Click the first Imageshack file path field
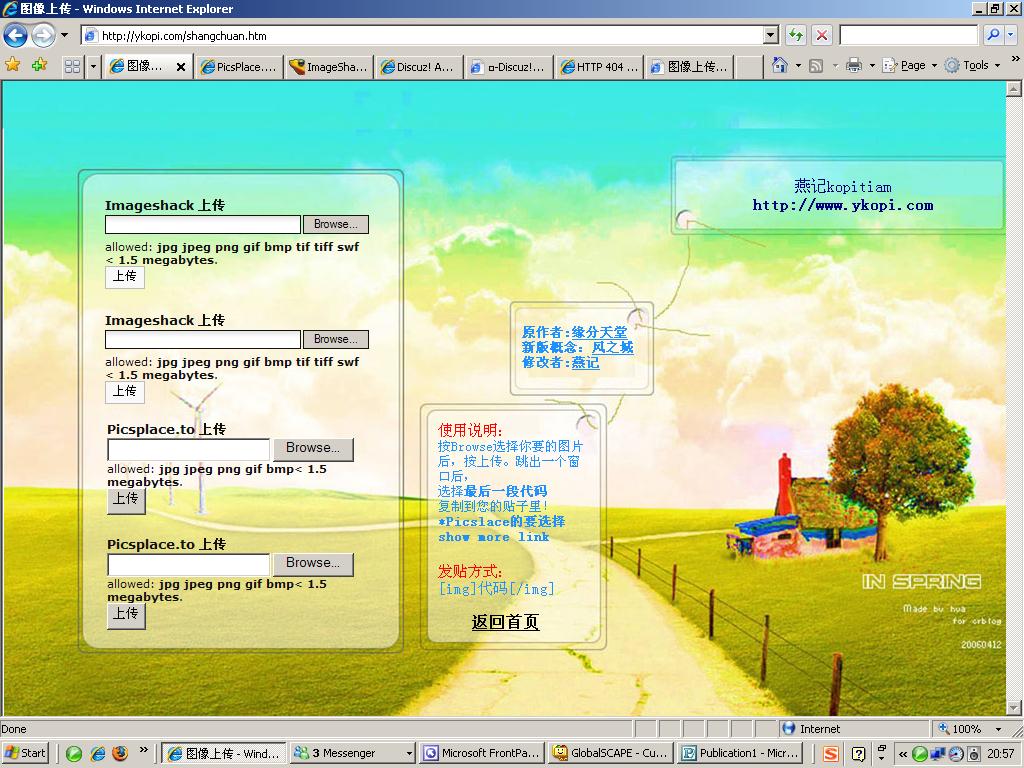Viewport: 1024px width, 768px height. tap(203, 225)
